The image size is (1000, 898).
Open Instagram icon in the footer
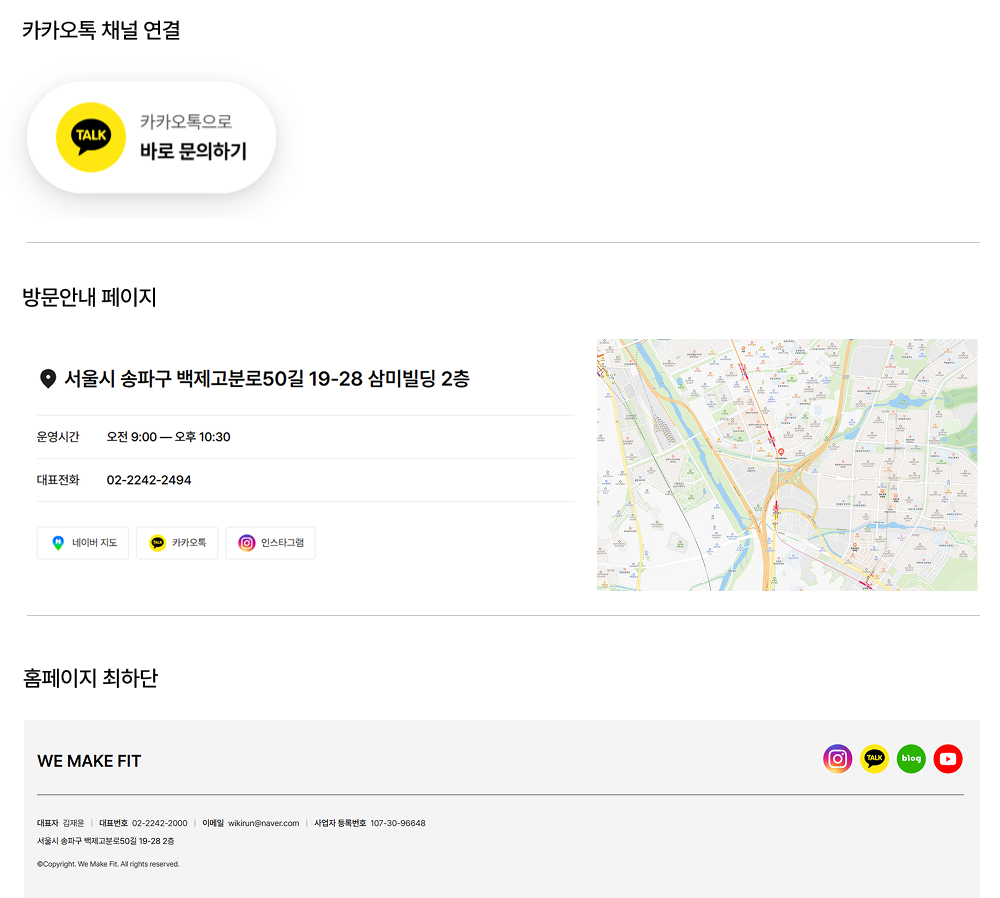coord(837,759)
